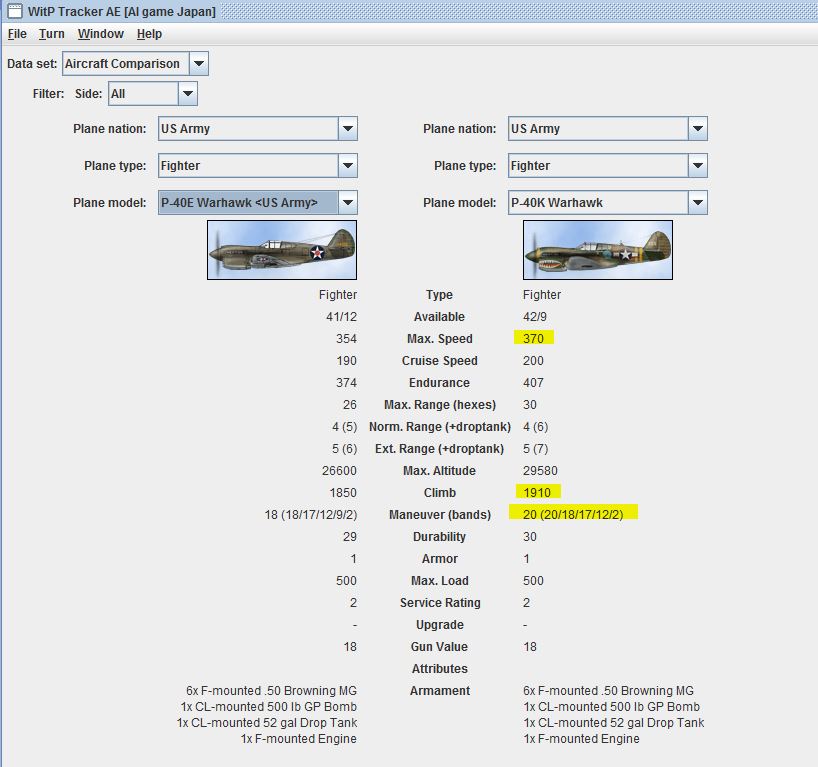
Task: Click the Max. Speed row label
Action: pyautogui.click(x=439, y=339)
